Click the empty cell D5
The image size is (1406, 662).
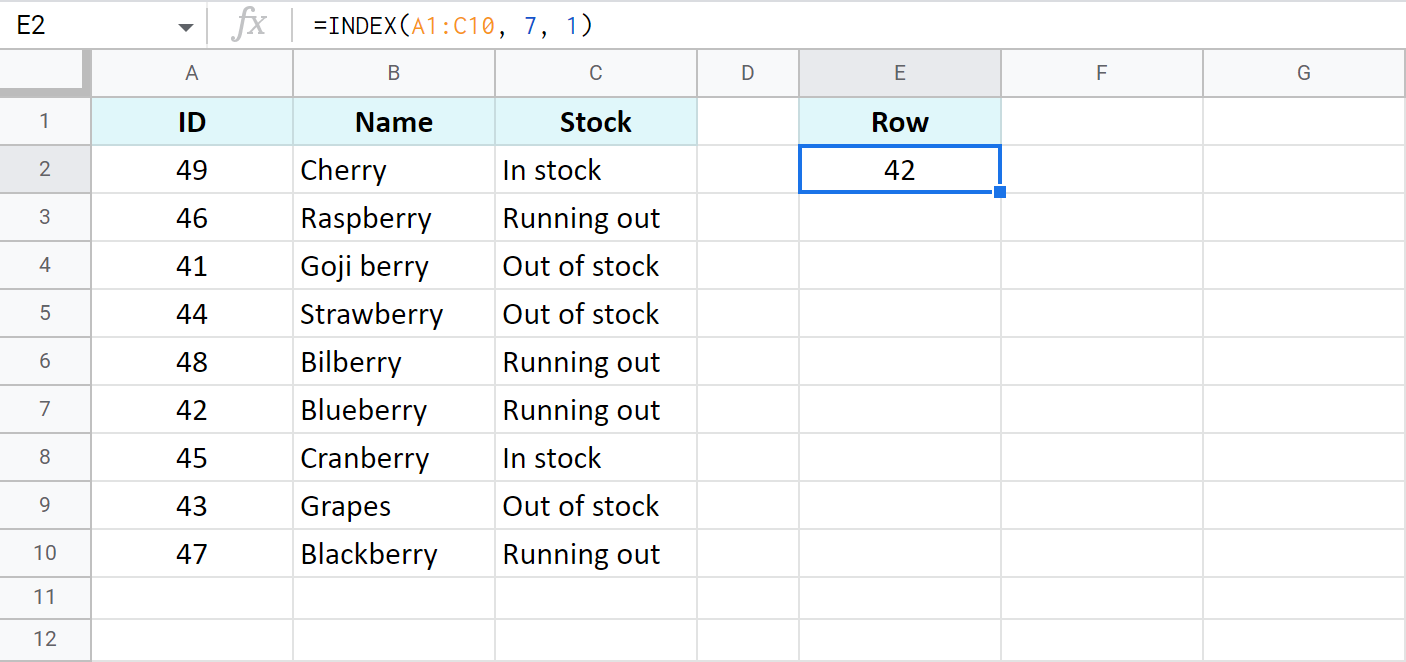click(747, 313)
